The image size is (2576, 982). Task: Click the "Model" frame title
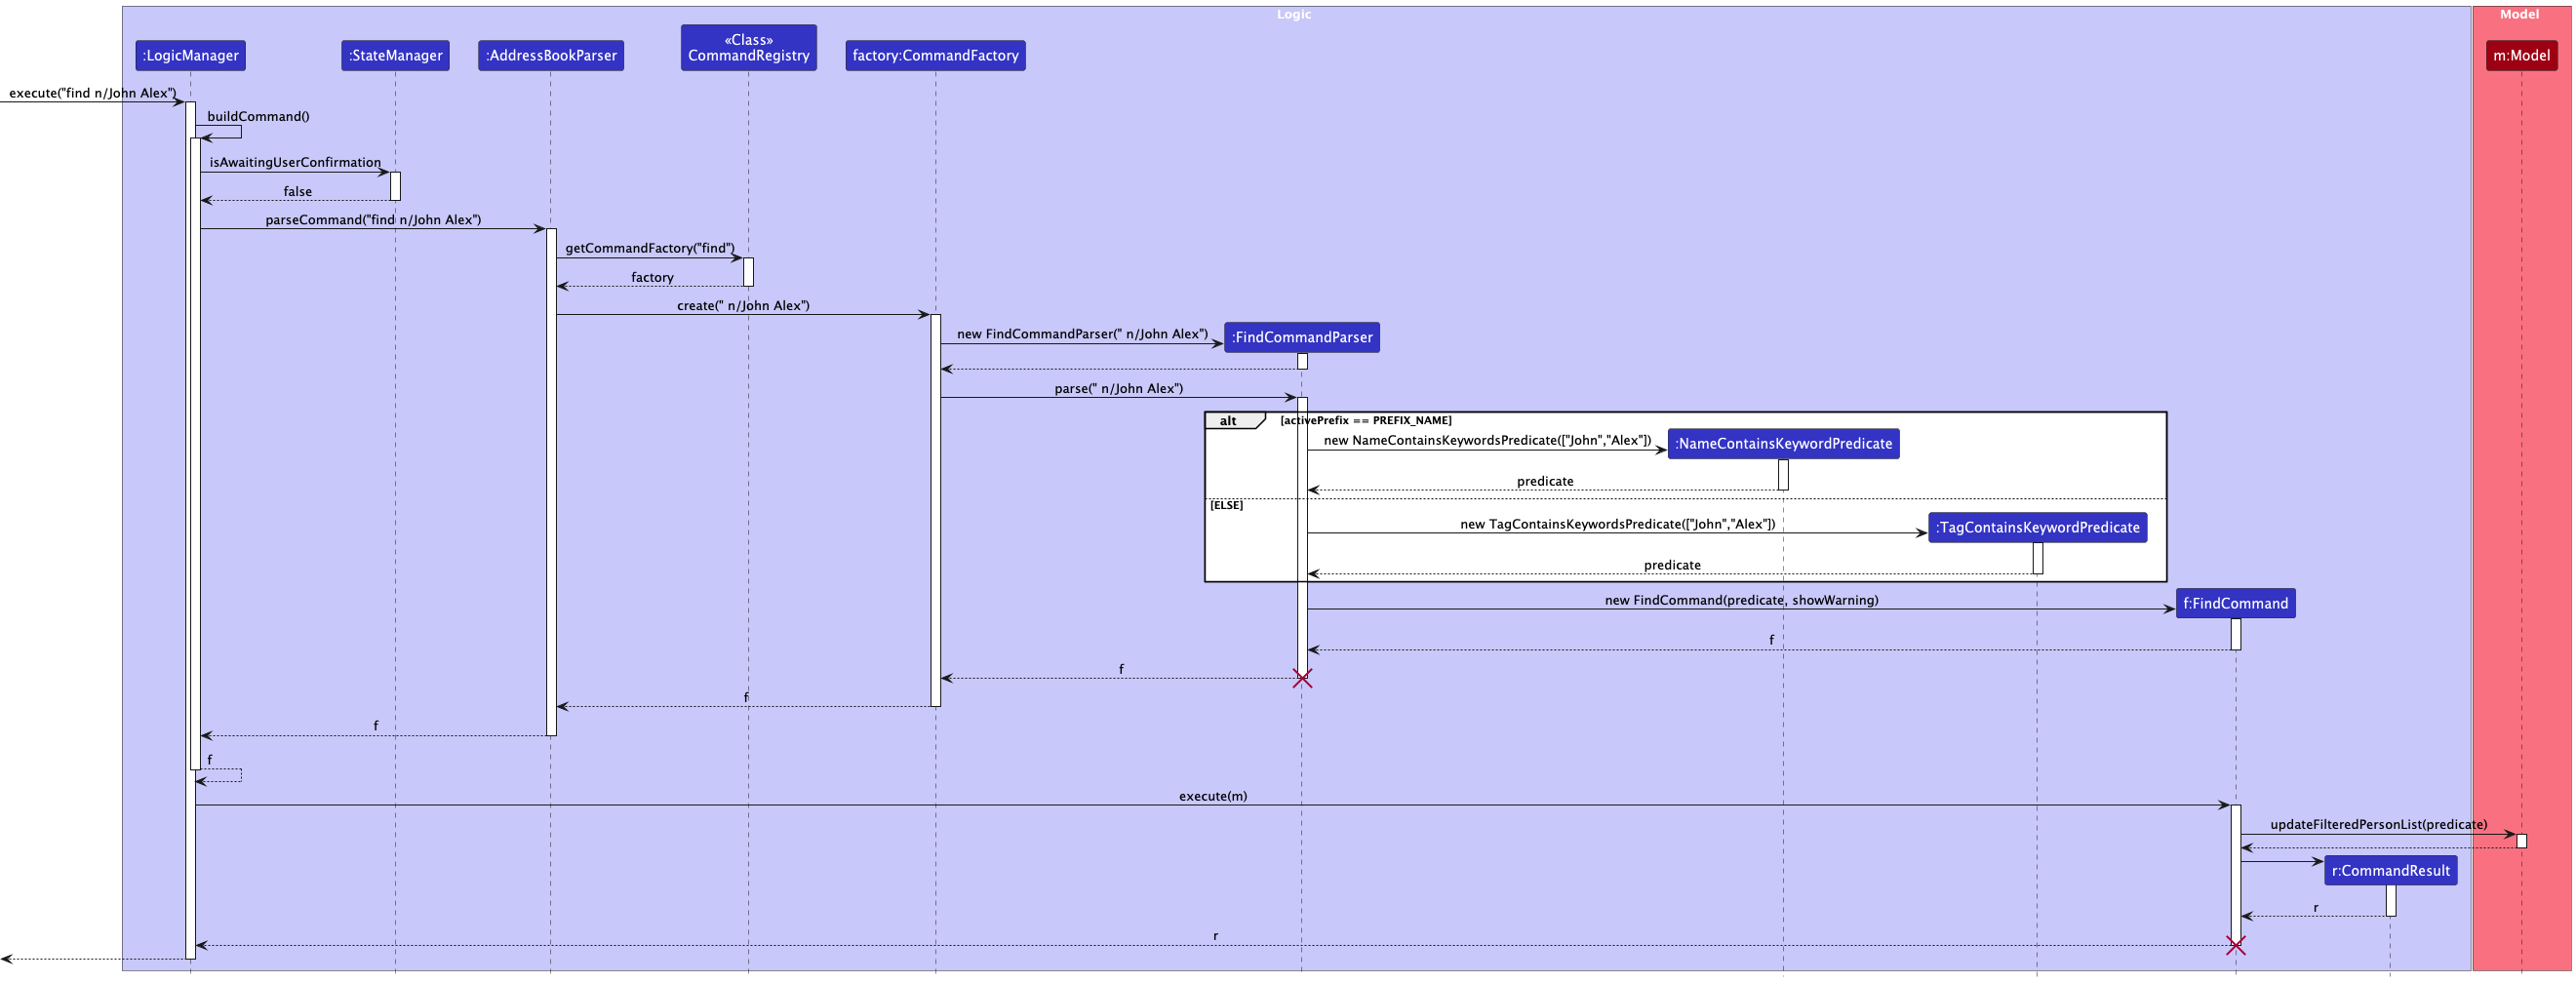click(x=2519, y=15)
